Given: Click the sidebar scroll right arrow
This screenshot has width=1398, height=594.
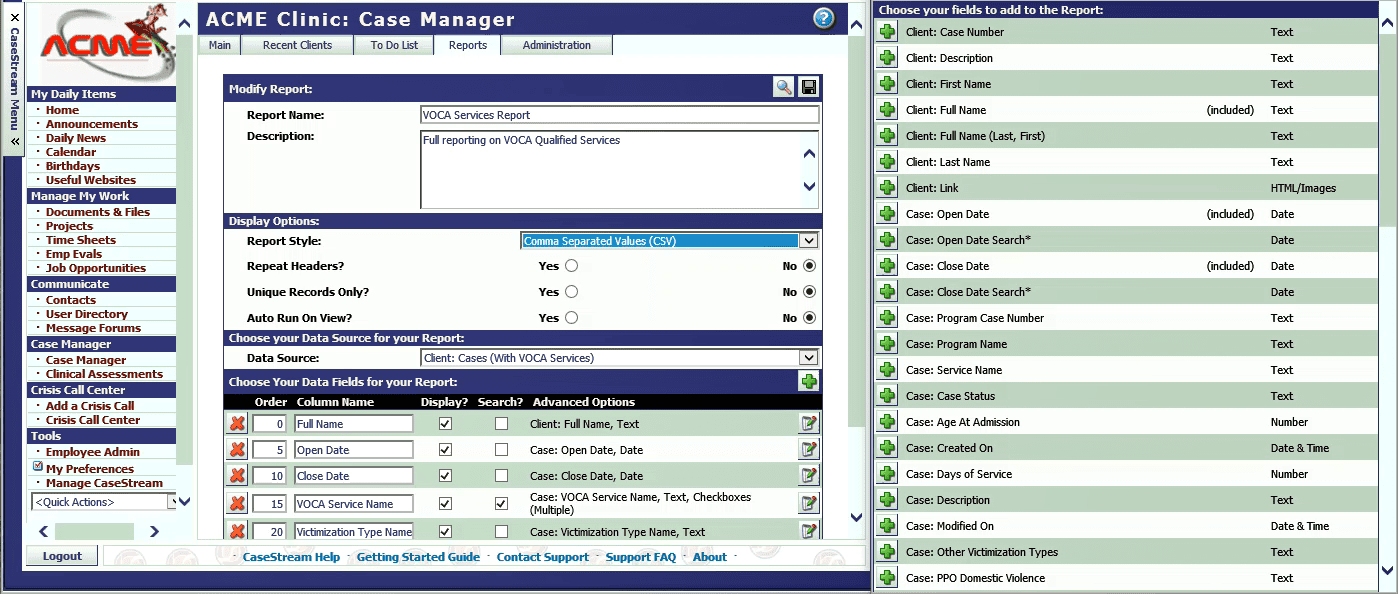Looking at the screenshot, I should [153, 532].
